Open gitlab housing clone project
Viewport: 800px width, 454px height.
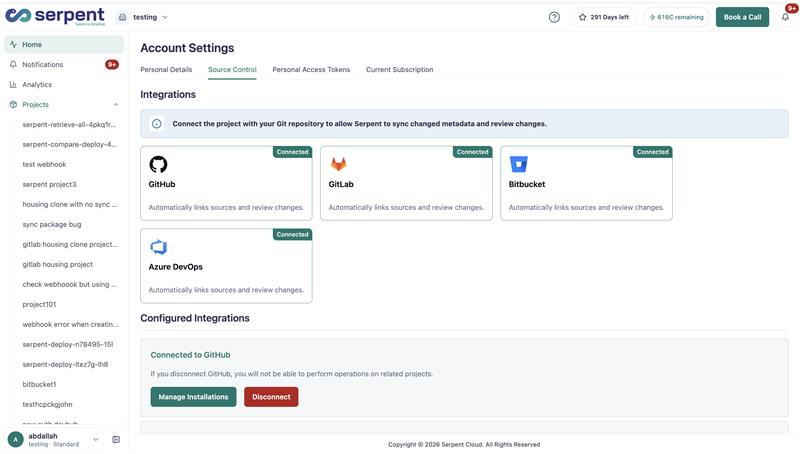tap(69, 244)
